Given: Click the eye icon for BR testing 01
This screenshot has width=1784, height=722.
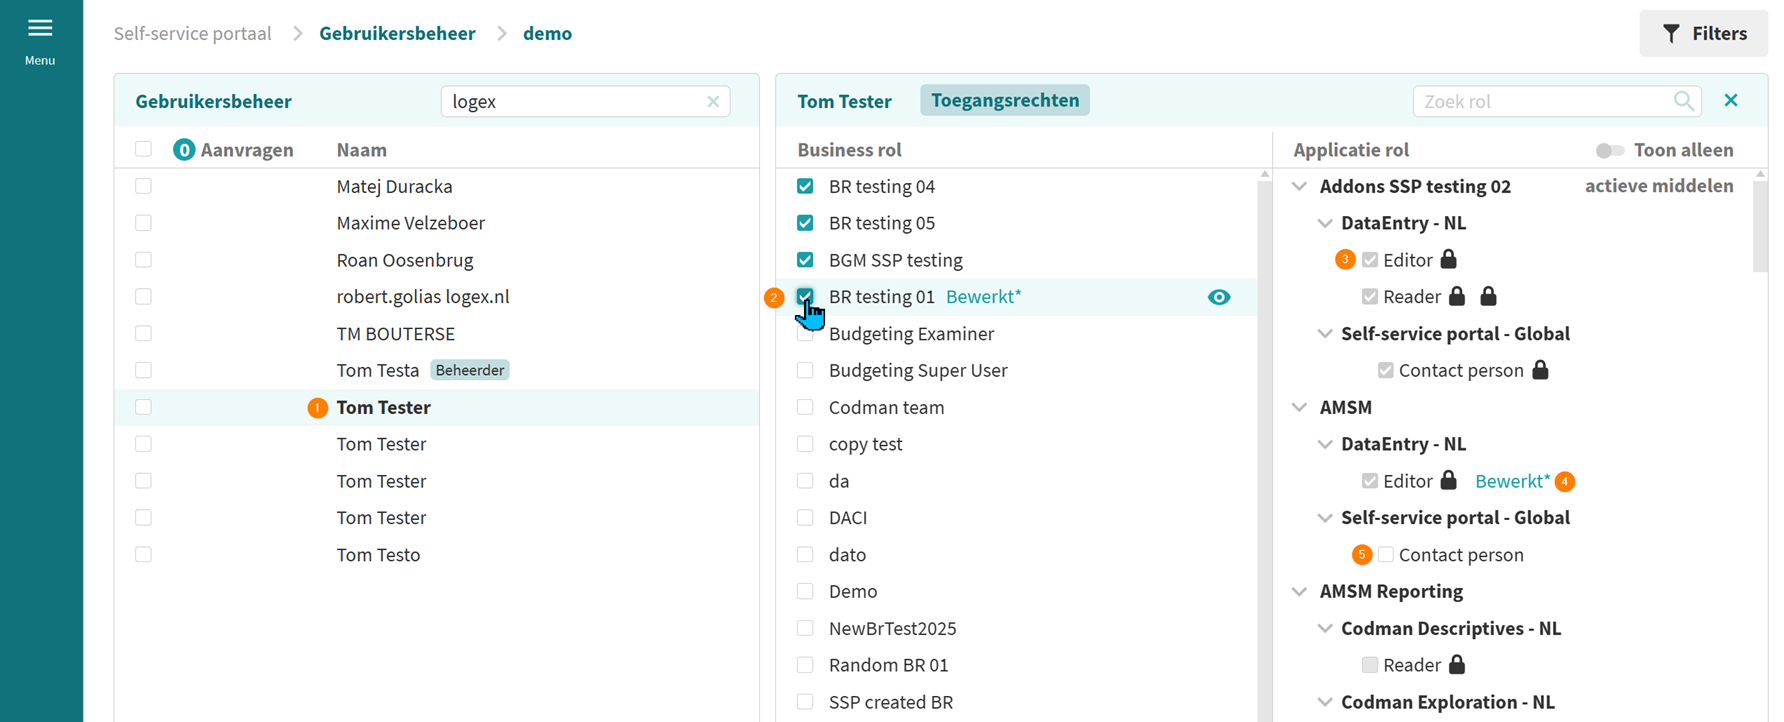Looking at the screenshot, I should click(1218, 297).
